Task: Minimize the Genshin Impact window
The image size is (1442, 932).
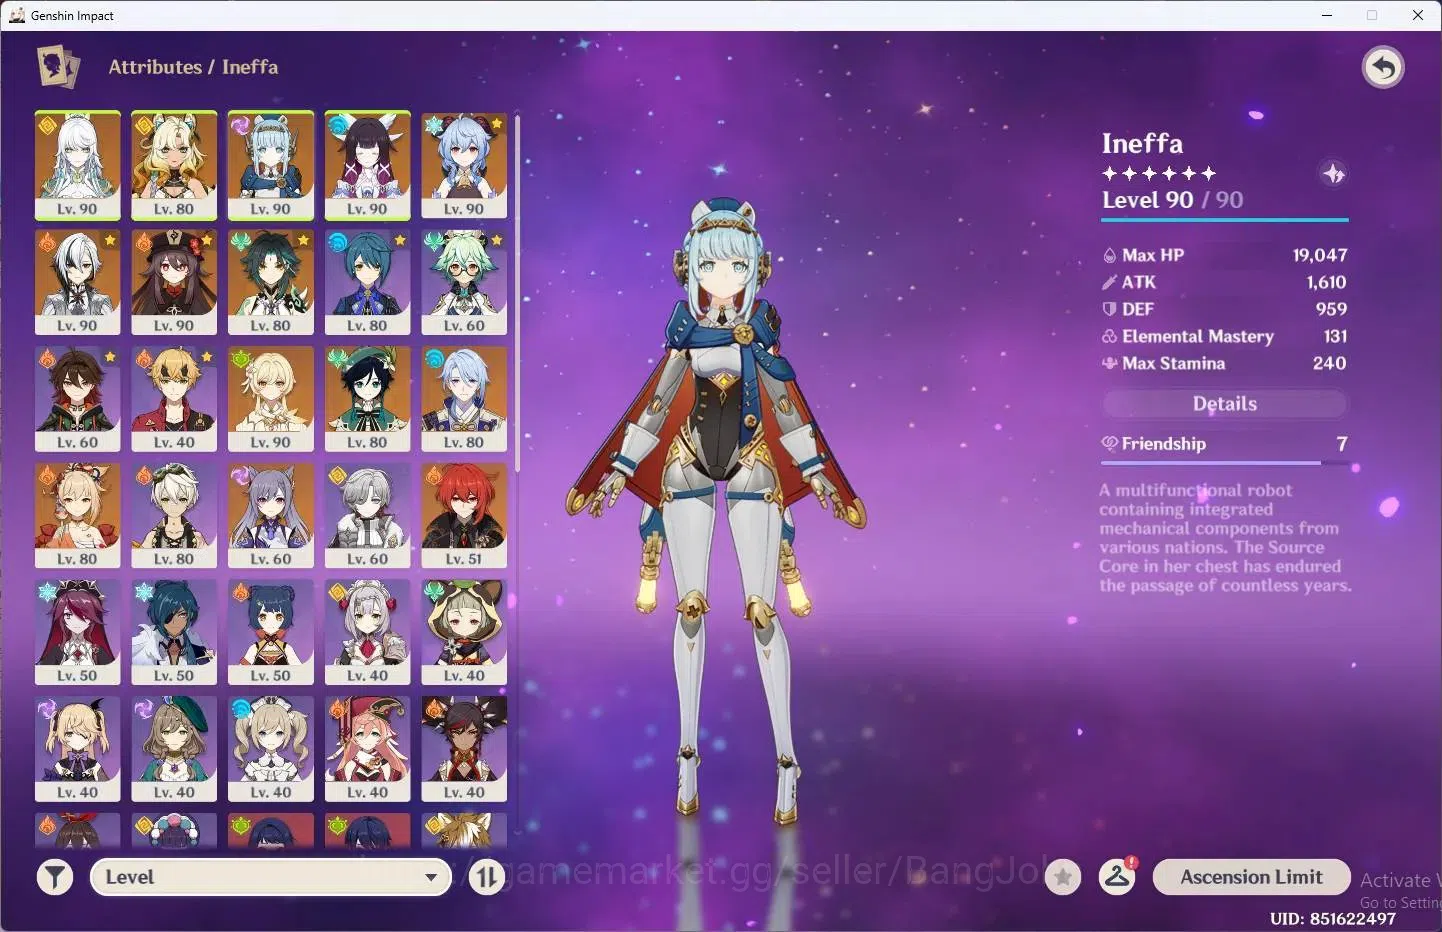Action: coord(1327,15)
